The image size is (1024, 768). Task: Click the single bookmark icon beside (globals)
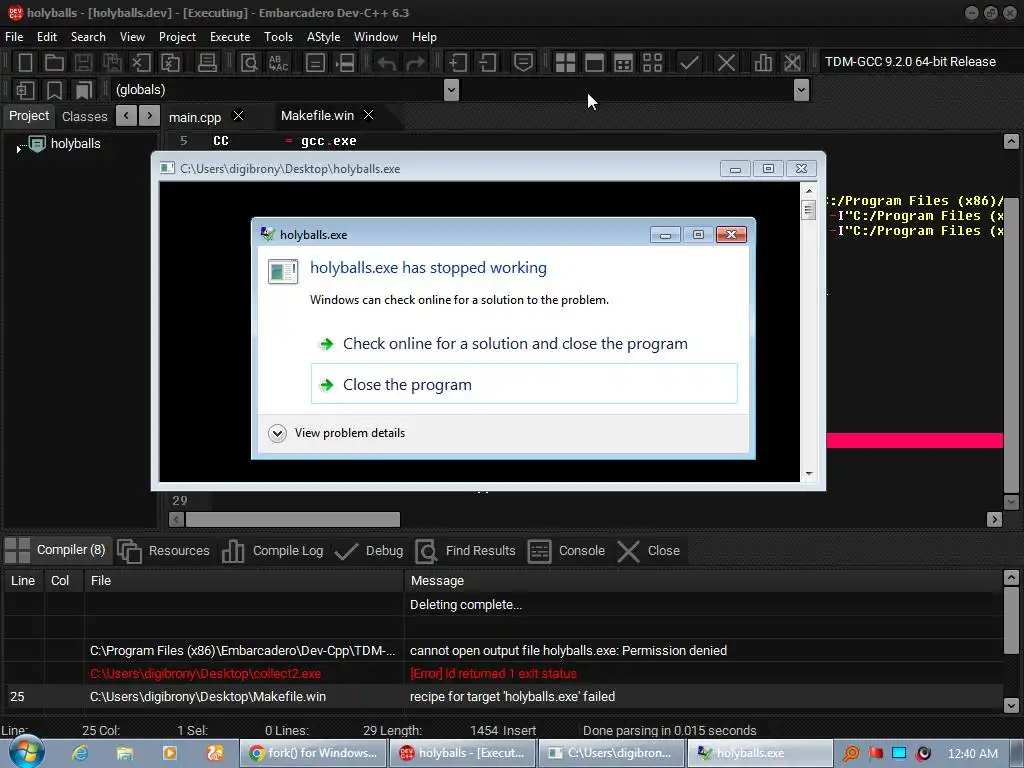click(54, 90)
